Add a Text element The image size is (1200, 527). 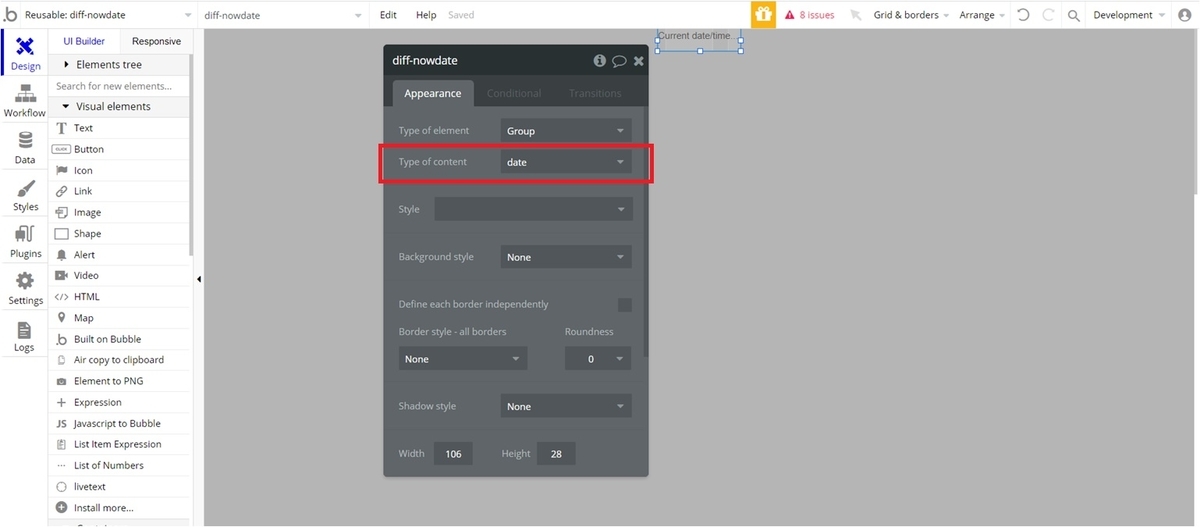pos(119,128)
